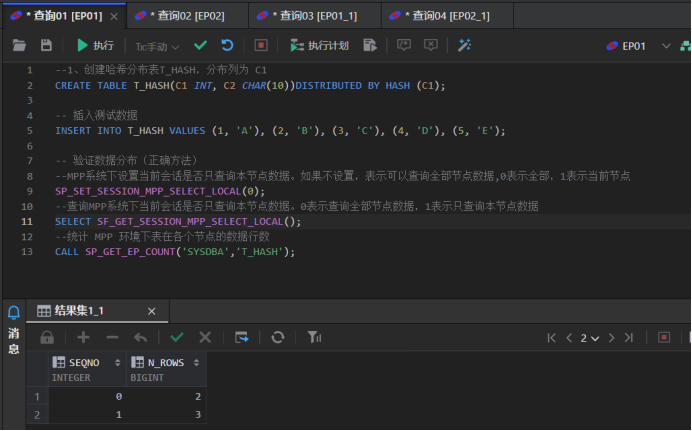692x431 pixels.
Task: Select result row number 1
Action: [37, 397]
